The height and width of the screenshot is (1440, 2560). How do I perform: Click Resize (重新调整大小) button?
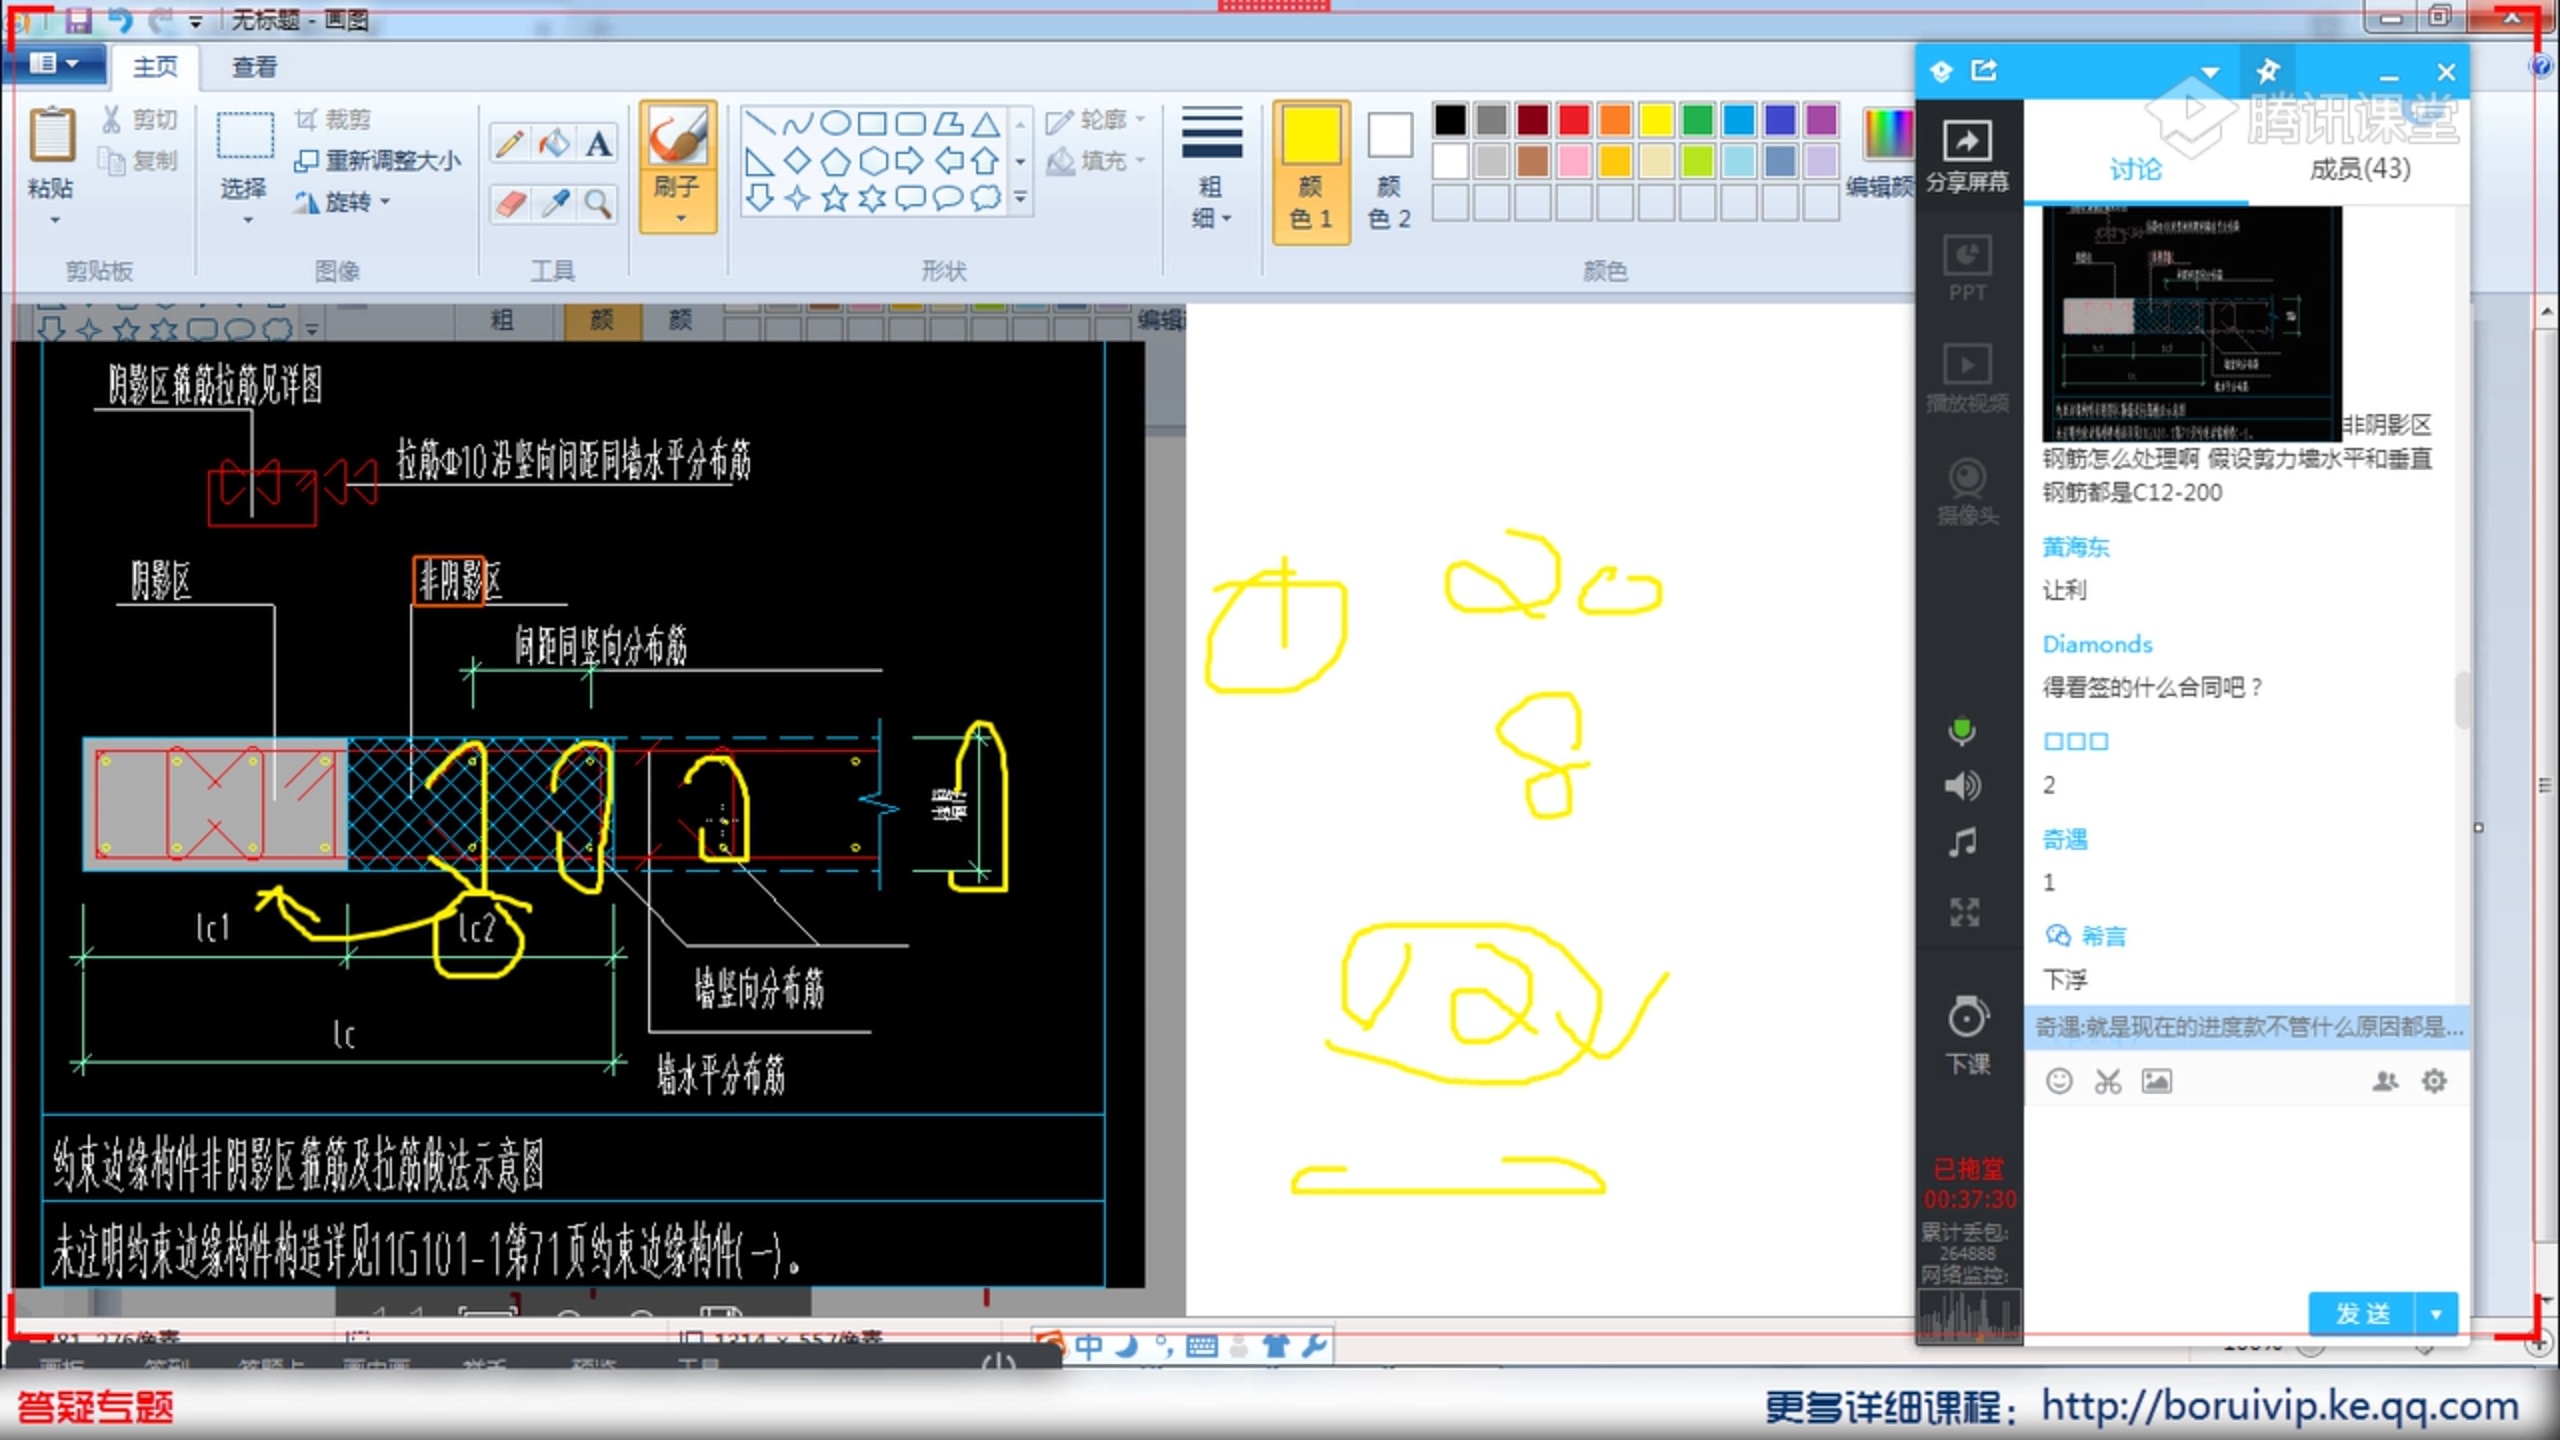pyautogui.click(x=378, y=160)
